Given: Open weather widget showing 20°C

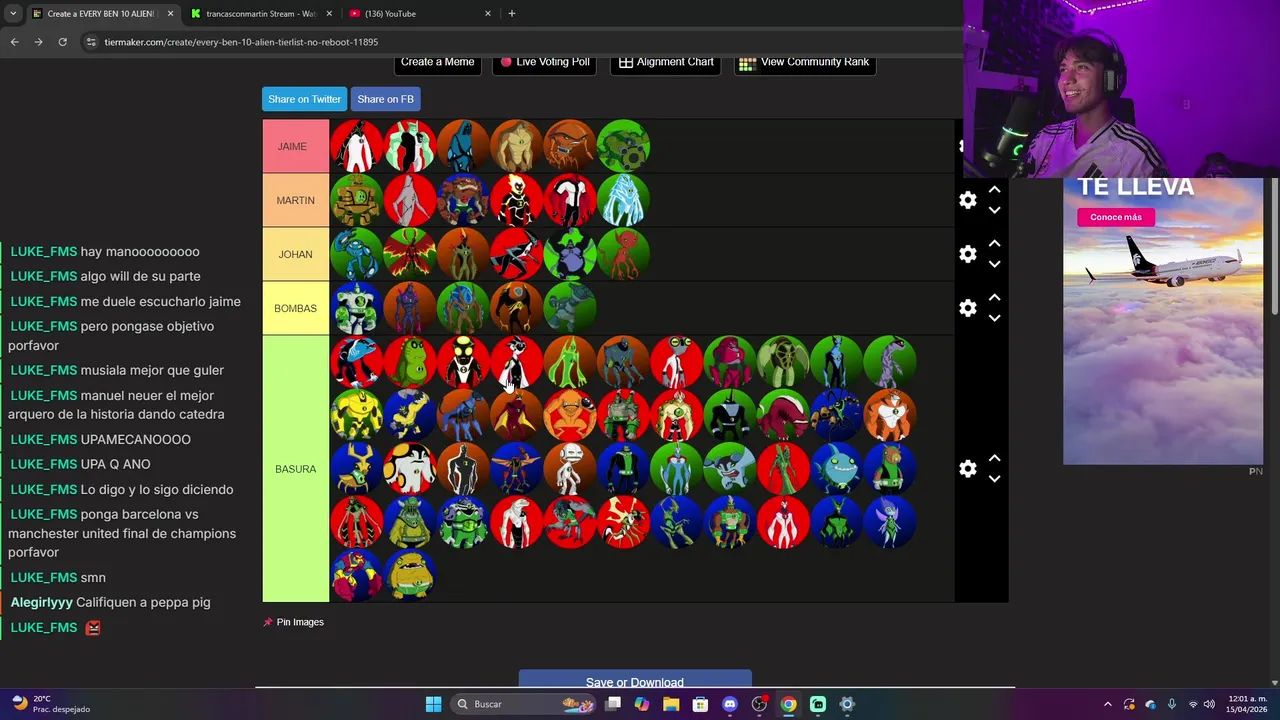Looking at the screenshot, I should point(50,704).
